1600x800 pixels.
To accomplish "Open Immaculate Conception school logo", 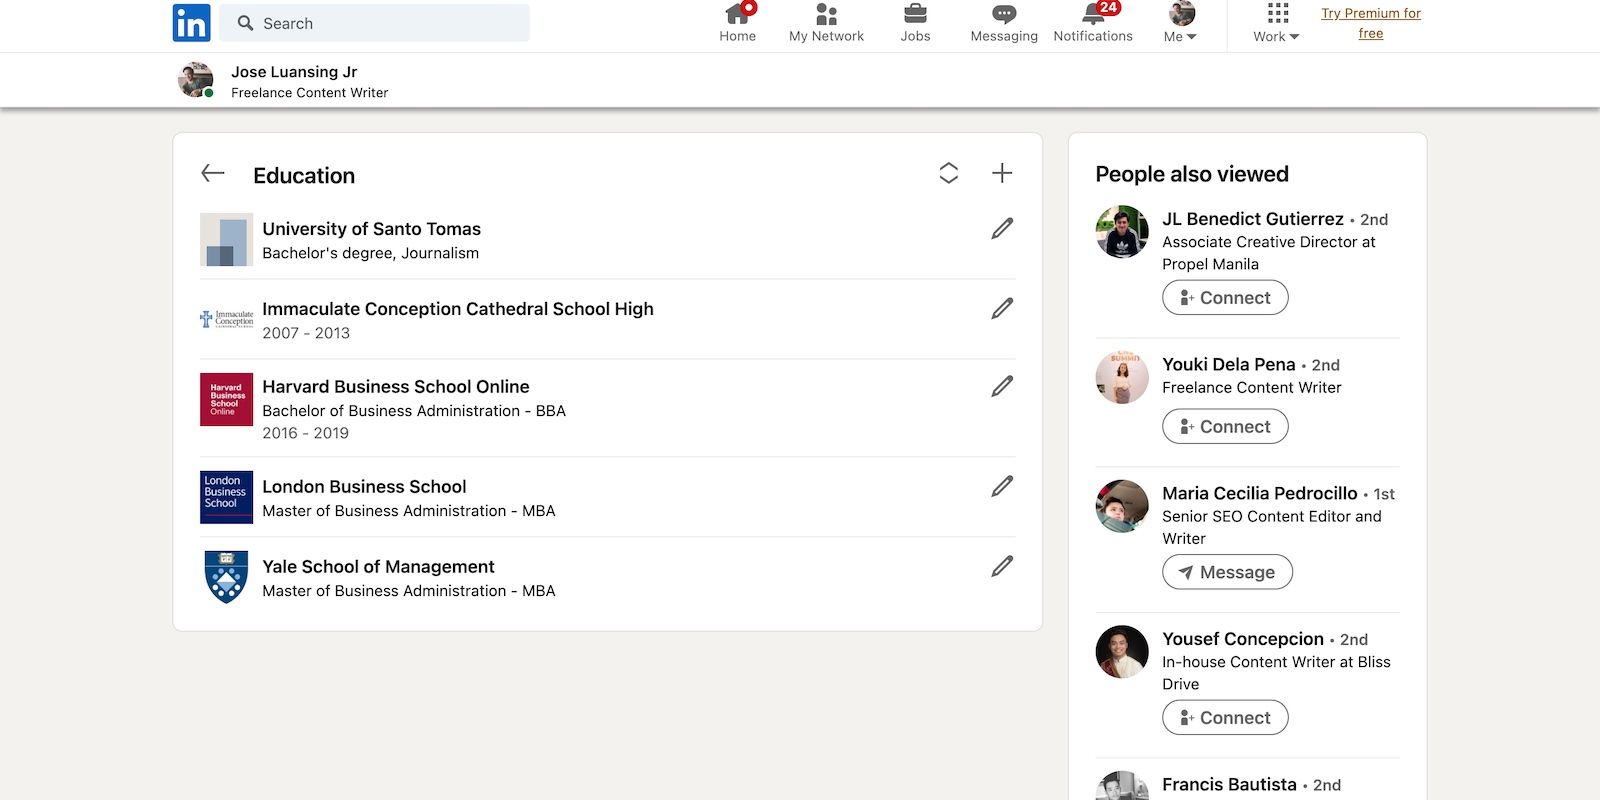I will [226, 319].
